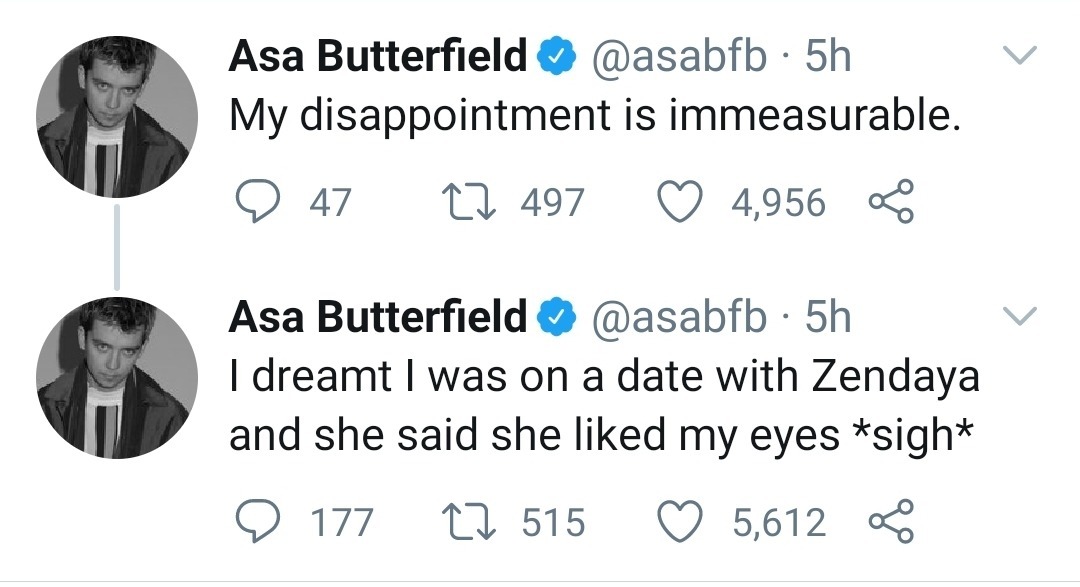Open options chevron on second tweet
This screenshot has width=1080, height=587.
click(1019, 316)
